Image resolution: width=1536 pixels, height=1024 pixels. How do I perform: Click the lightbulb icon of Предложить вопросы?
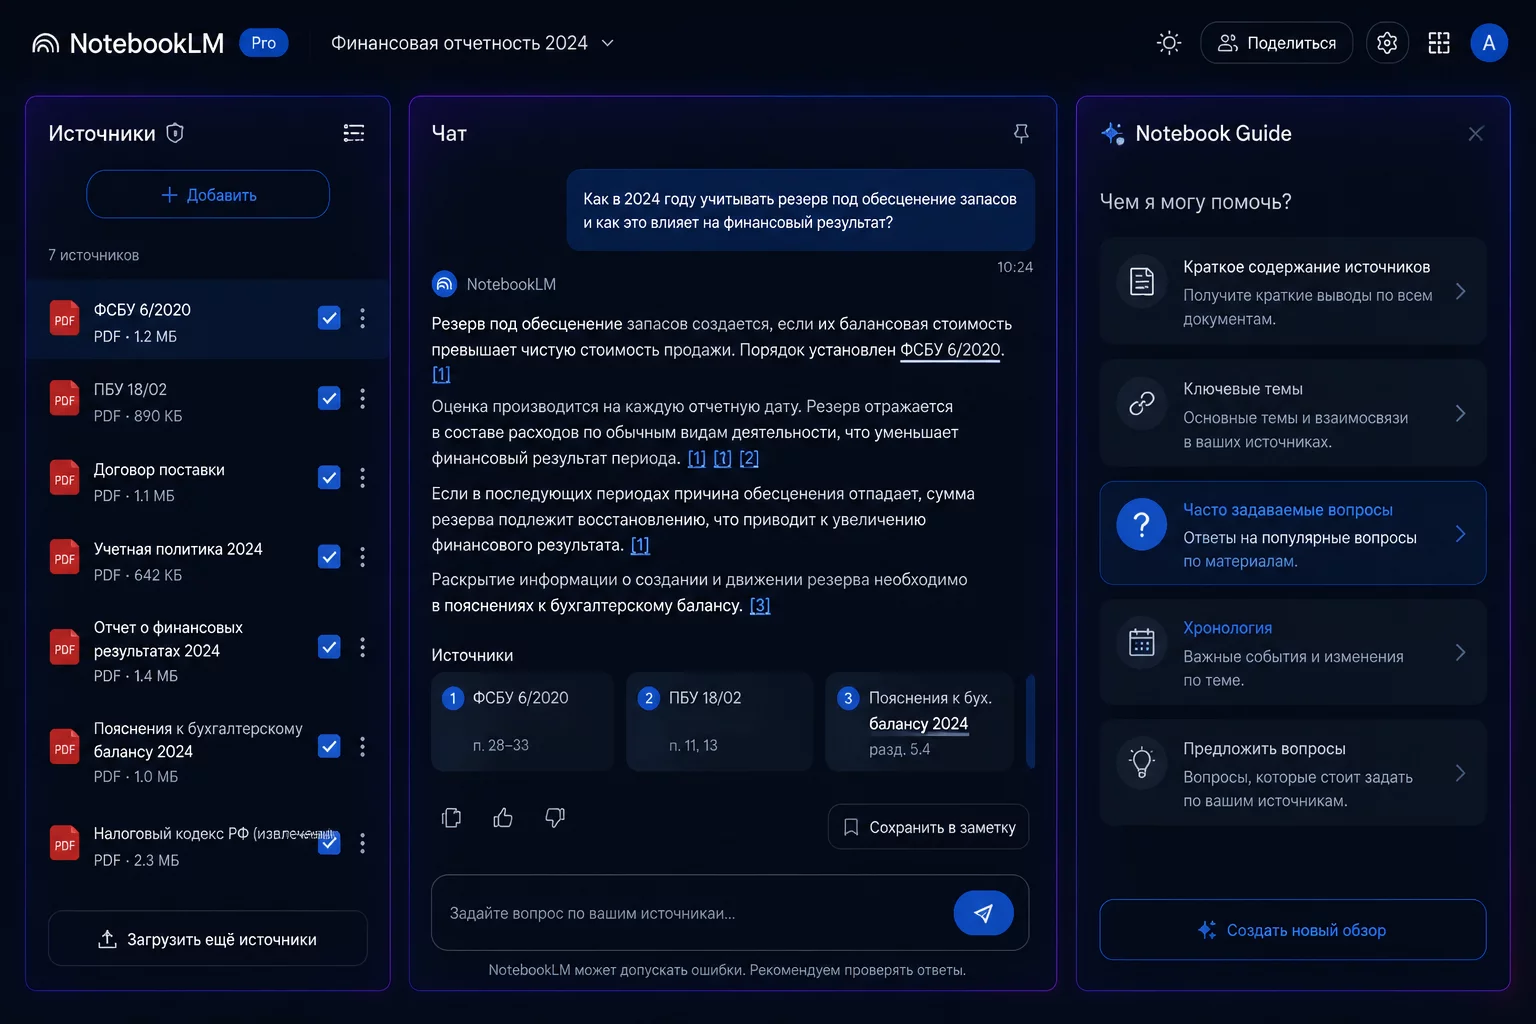tap(1142, 762)
